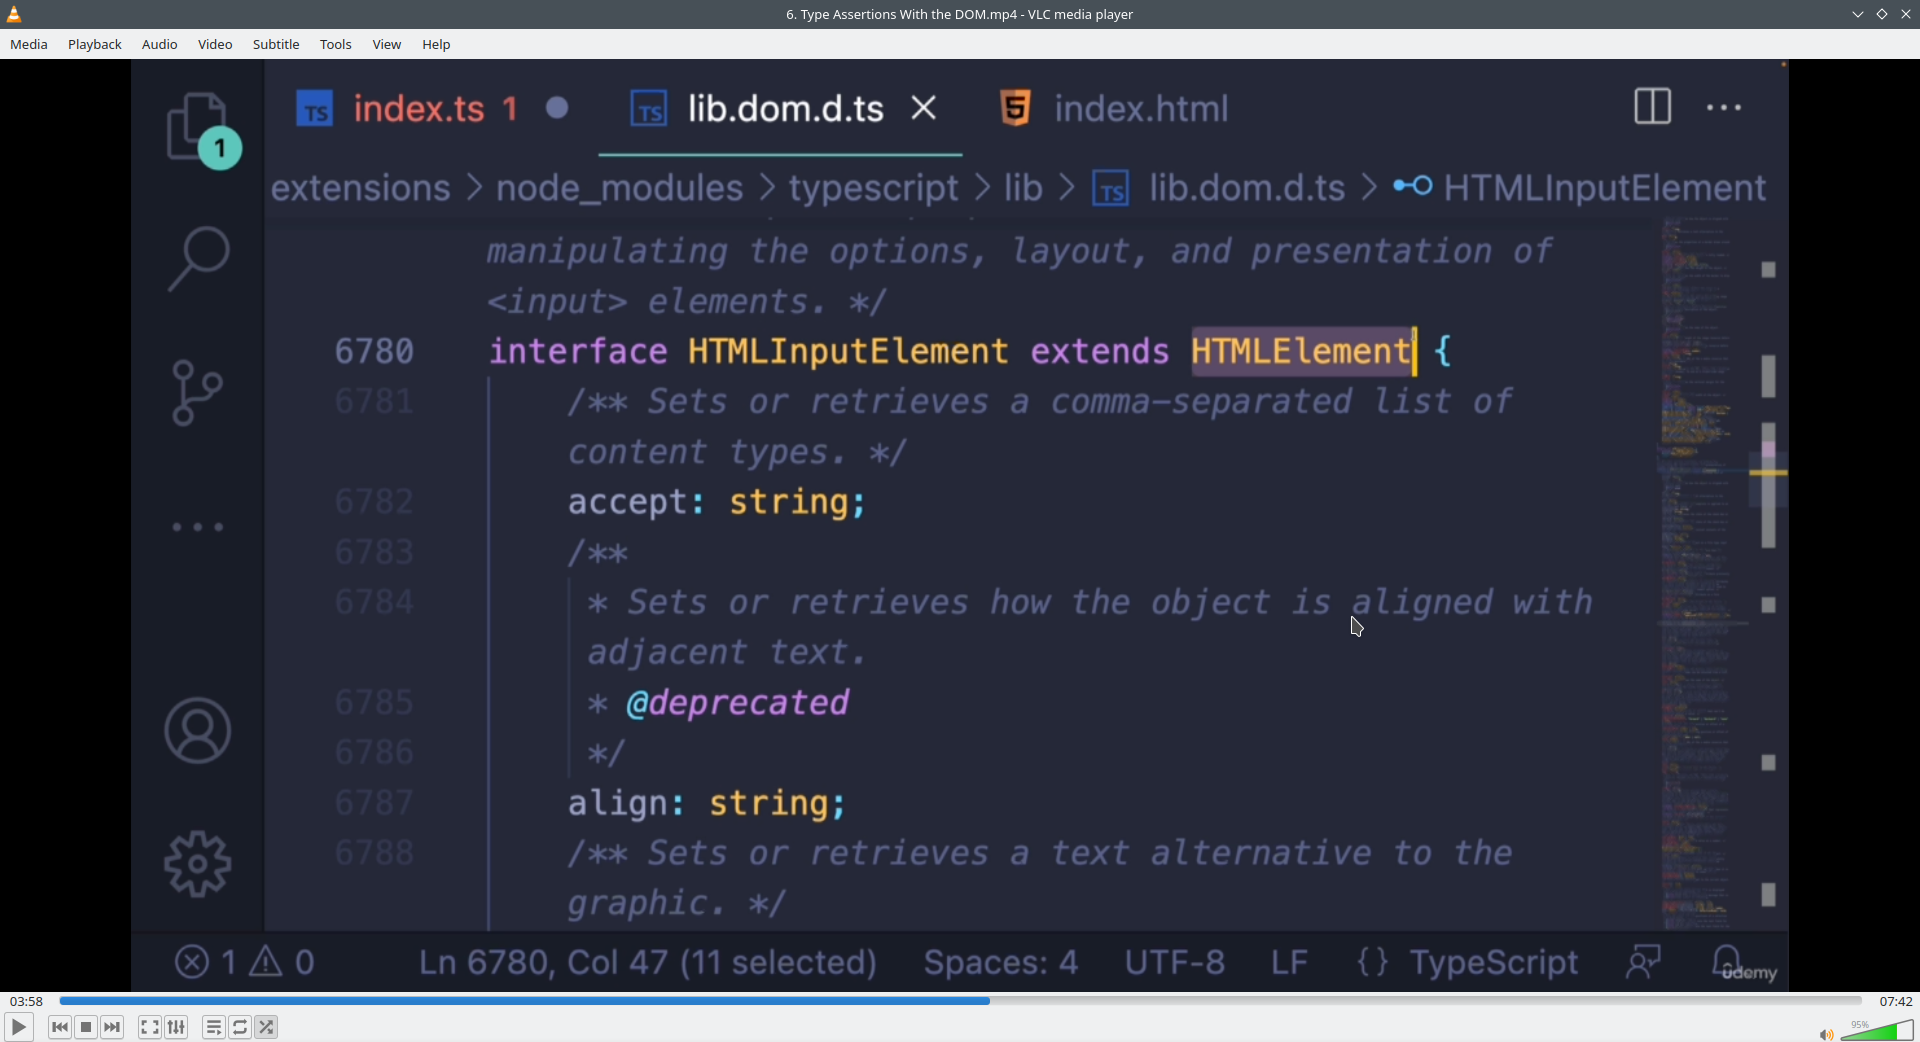Seek on the video progress bar
The width and height of the screenshot is (1920, 1042).
pos(960,1001)
